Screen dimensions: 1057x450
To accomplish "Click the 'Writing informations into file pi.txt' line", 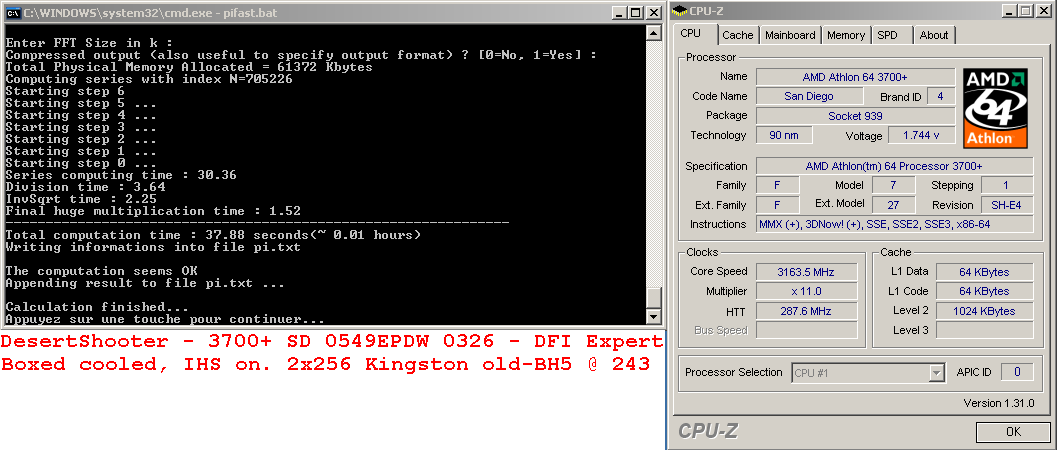I will tap(153, 247).
